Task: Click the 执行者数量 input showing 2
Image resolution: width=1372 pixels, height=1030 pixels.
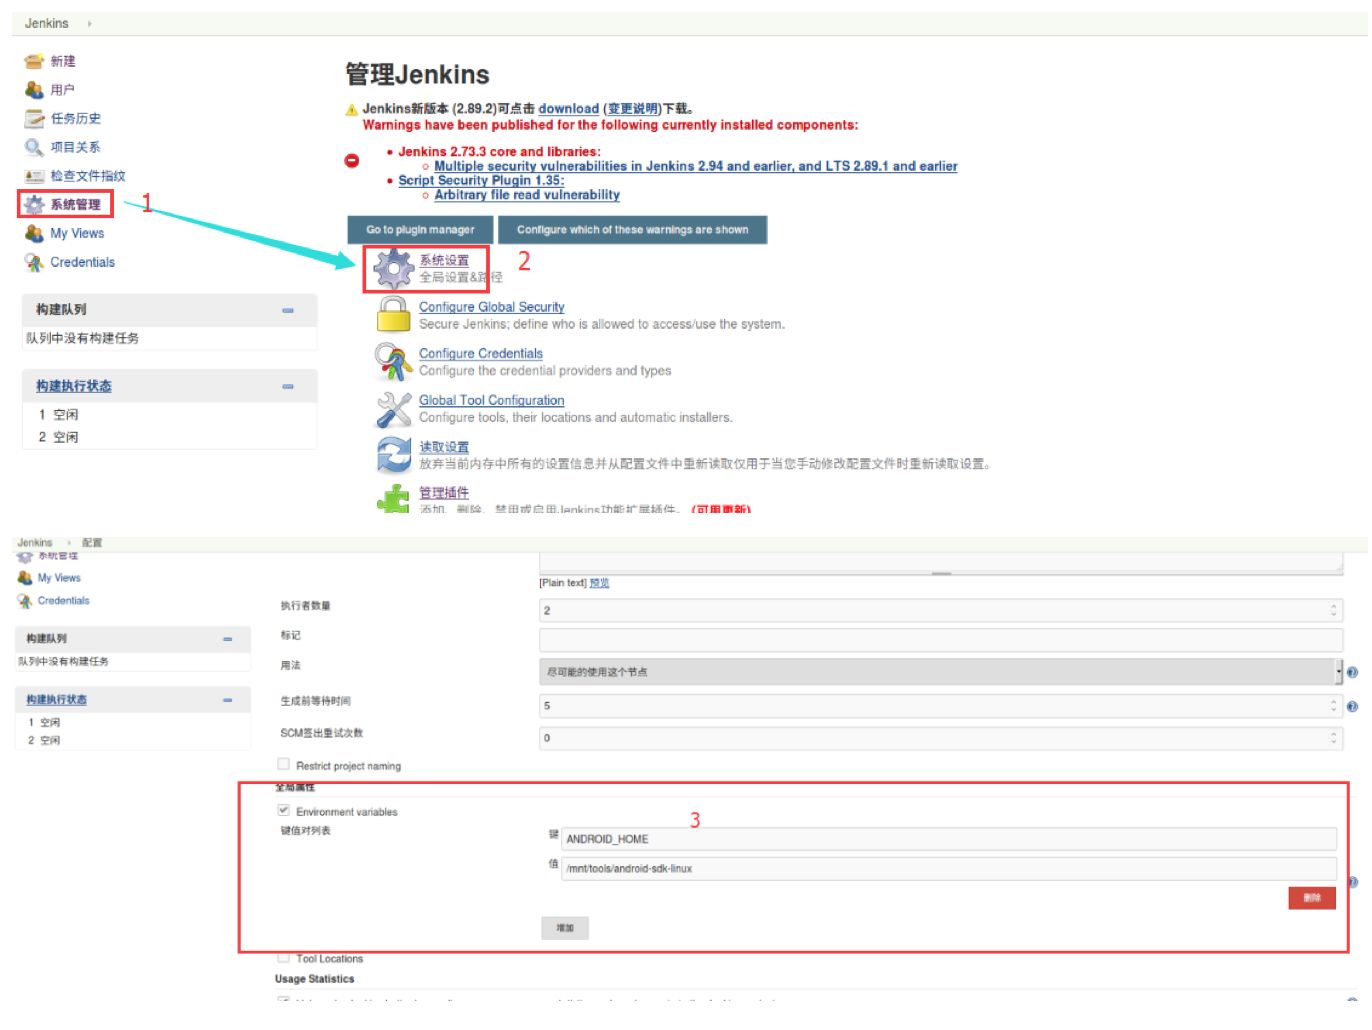Action: [940, 610]
